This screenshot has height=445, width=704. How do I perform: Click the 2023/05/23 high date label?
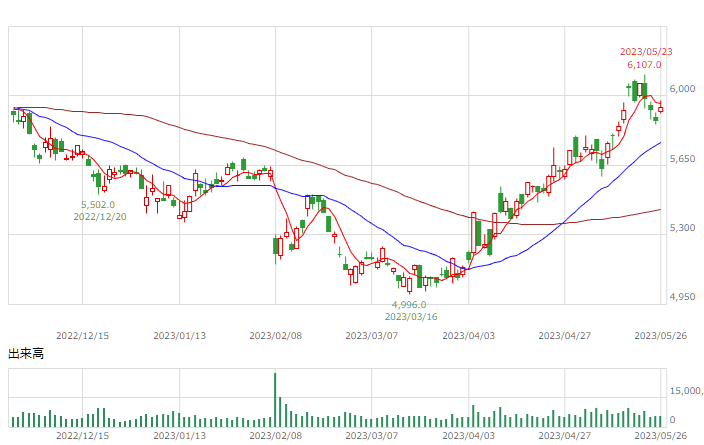click(646, 52)
